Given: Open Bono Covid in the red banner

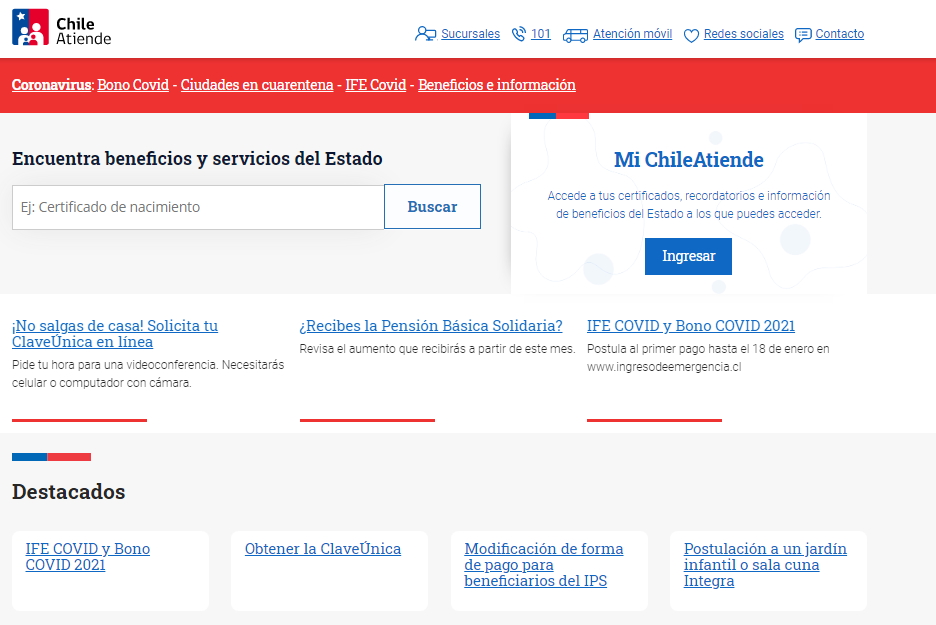Looking at the screenshot, I should point(133,85).
